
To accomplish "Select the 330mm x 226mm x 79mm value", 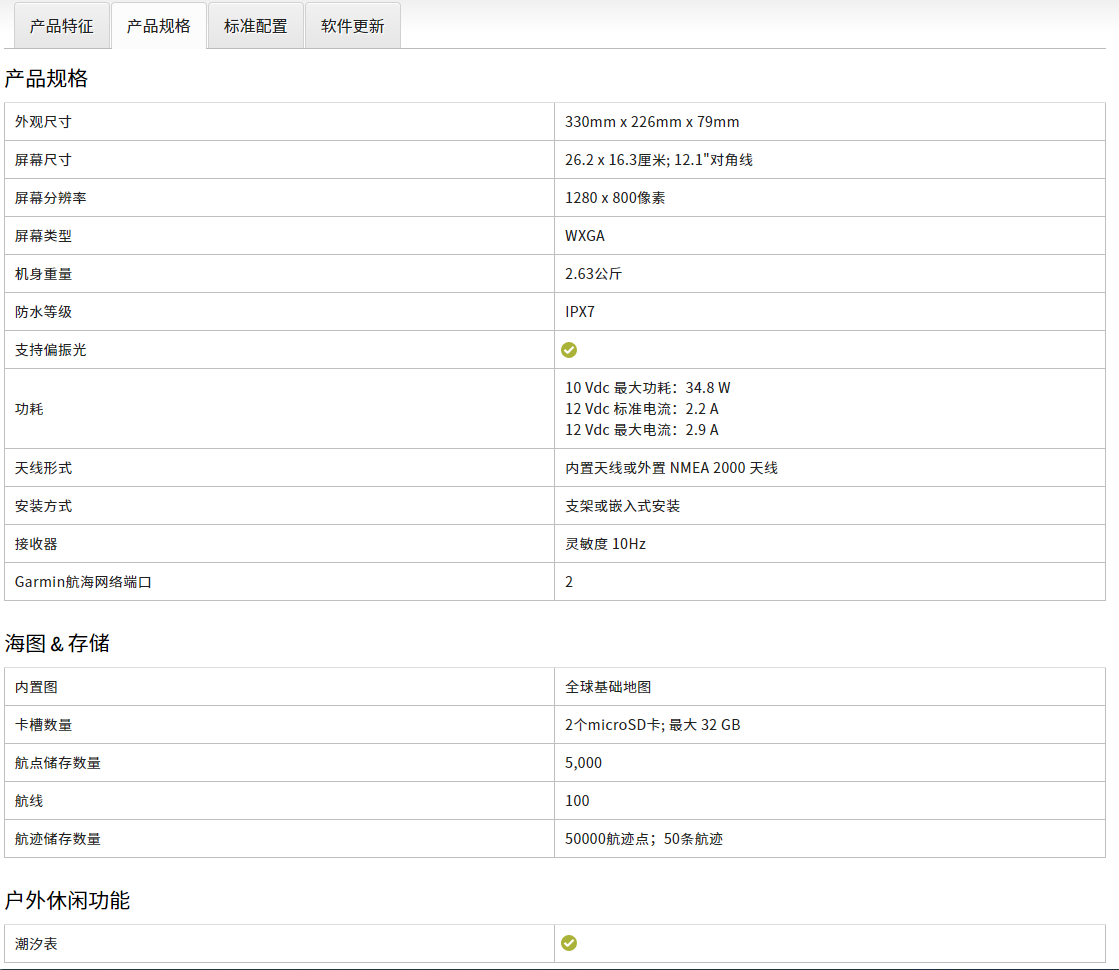I will click(652, 122).
